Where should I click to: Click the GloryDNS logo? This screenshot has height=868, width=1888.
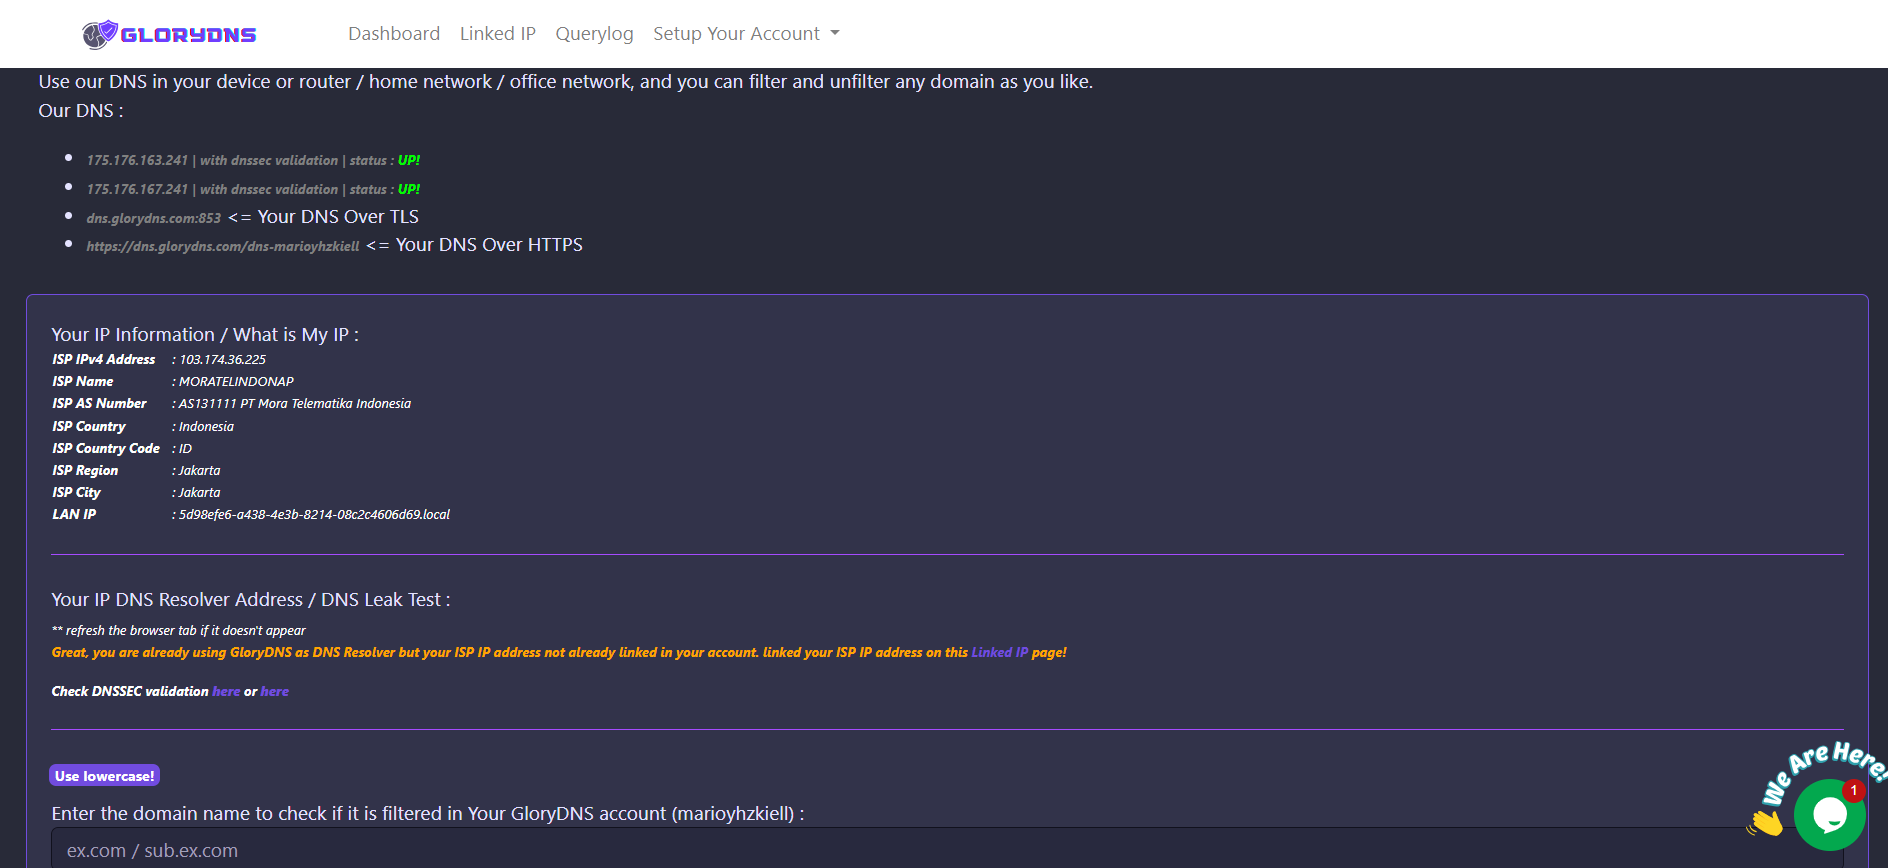pyautogui.click(x=169, y=34)
